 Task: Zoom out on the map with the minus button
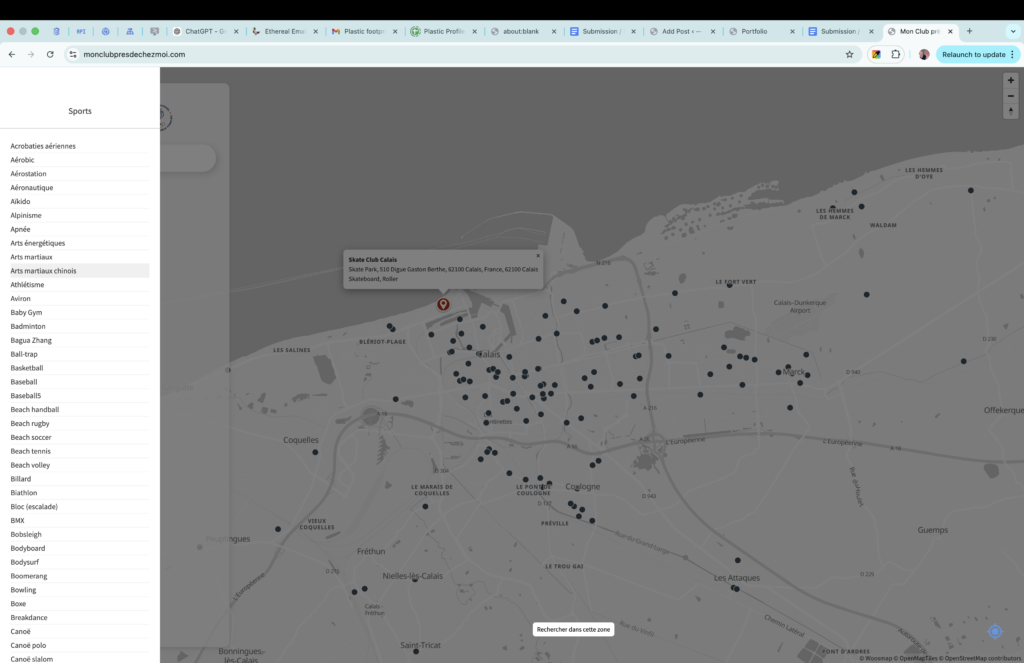pos(1010,95)
